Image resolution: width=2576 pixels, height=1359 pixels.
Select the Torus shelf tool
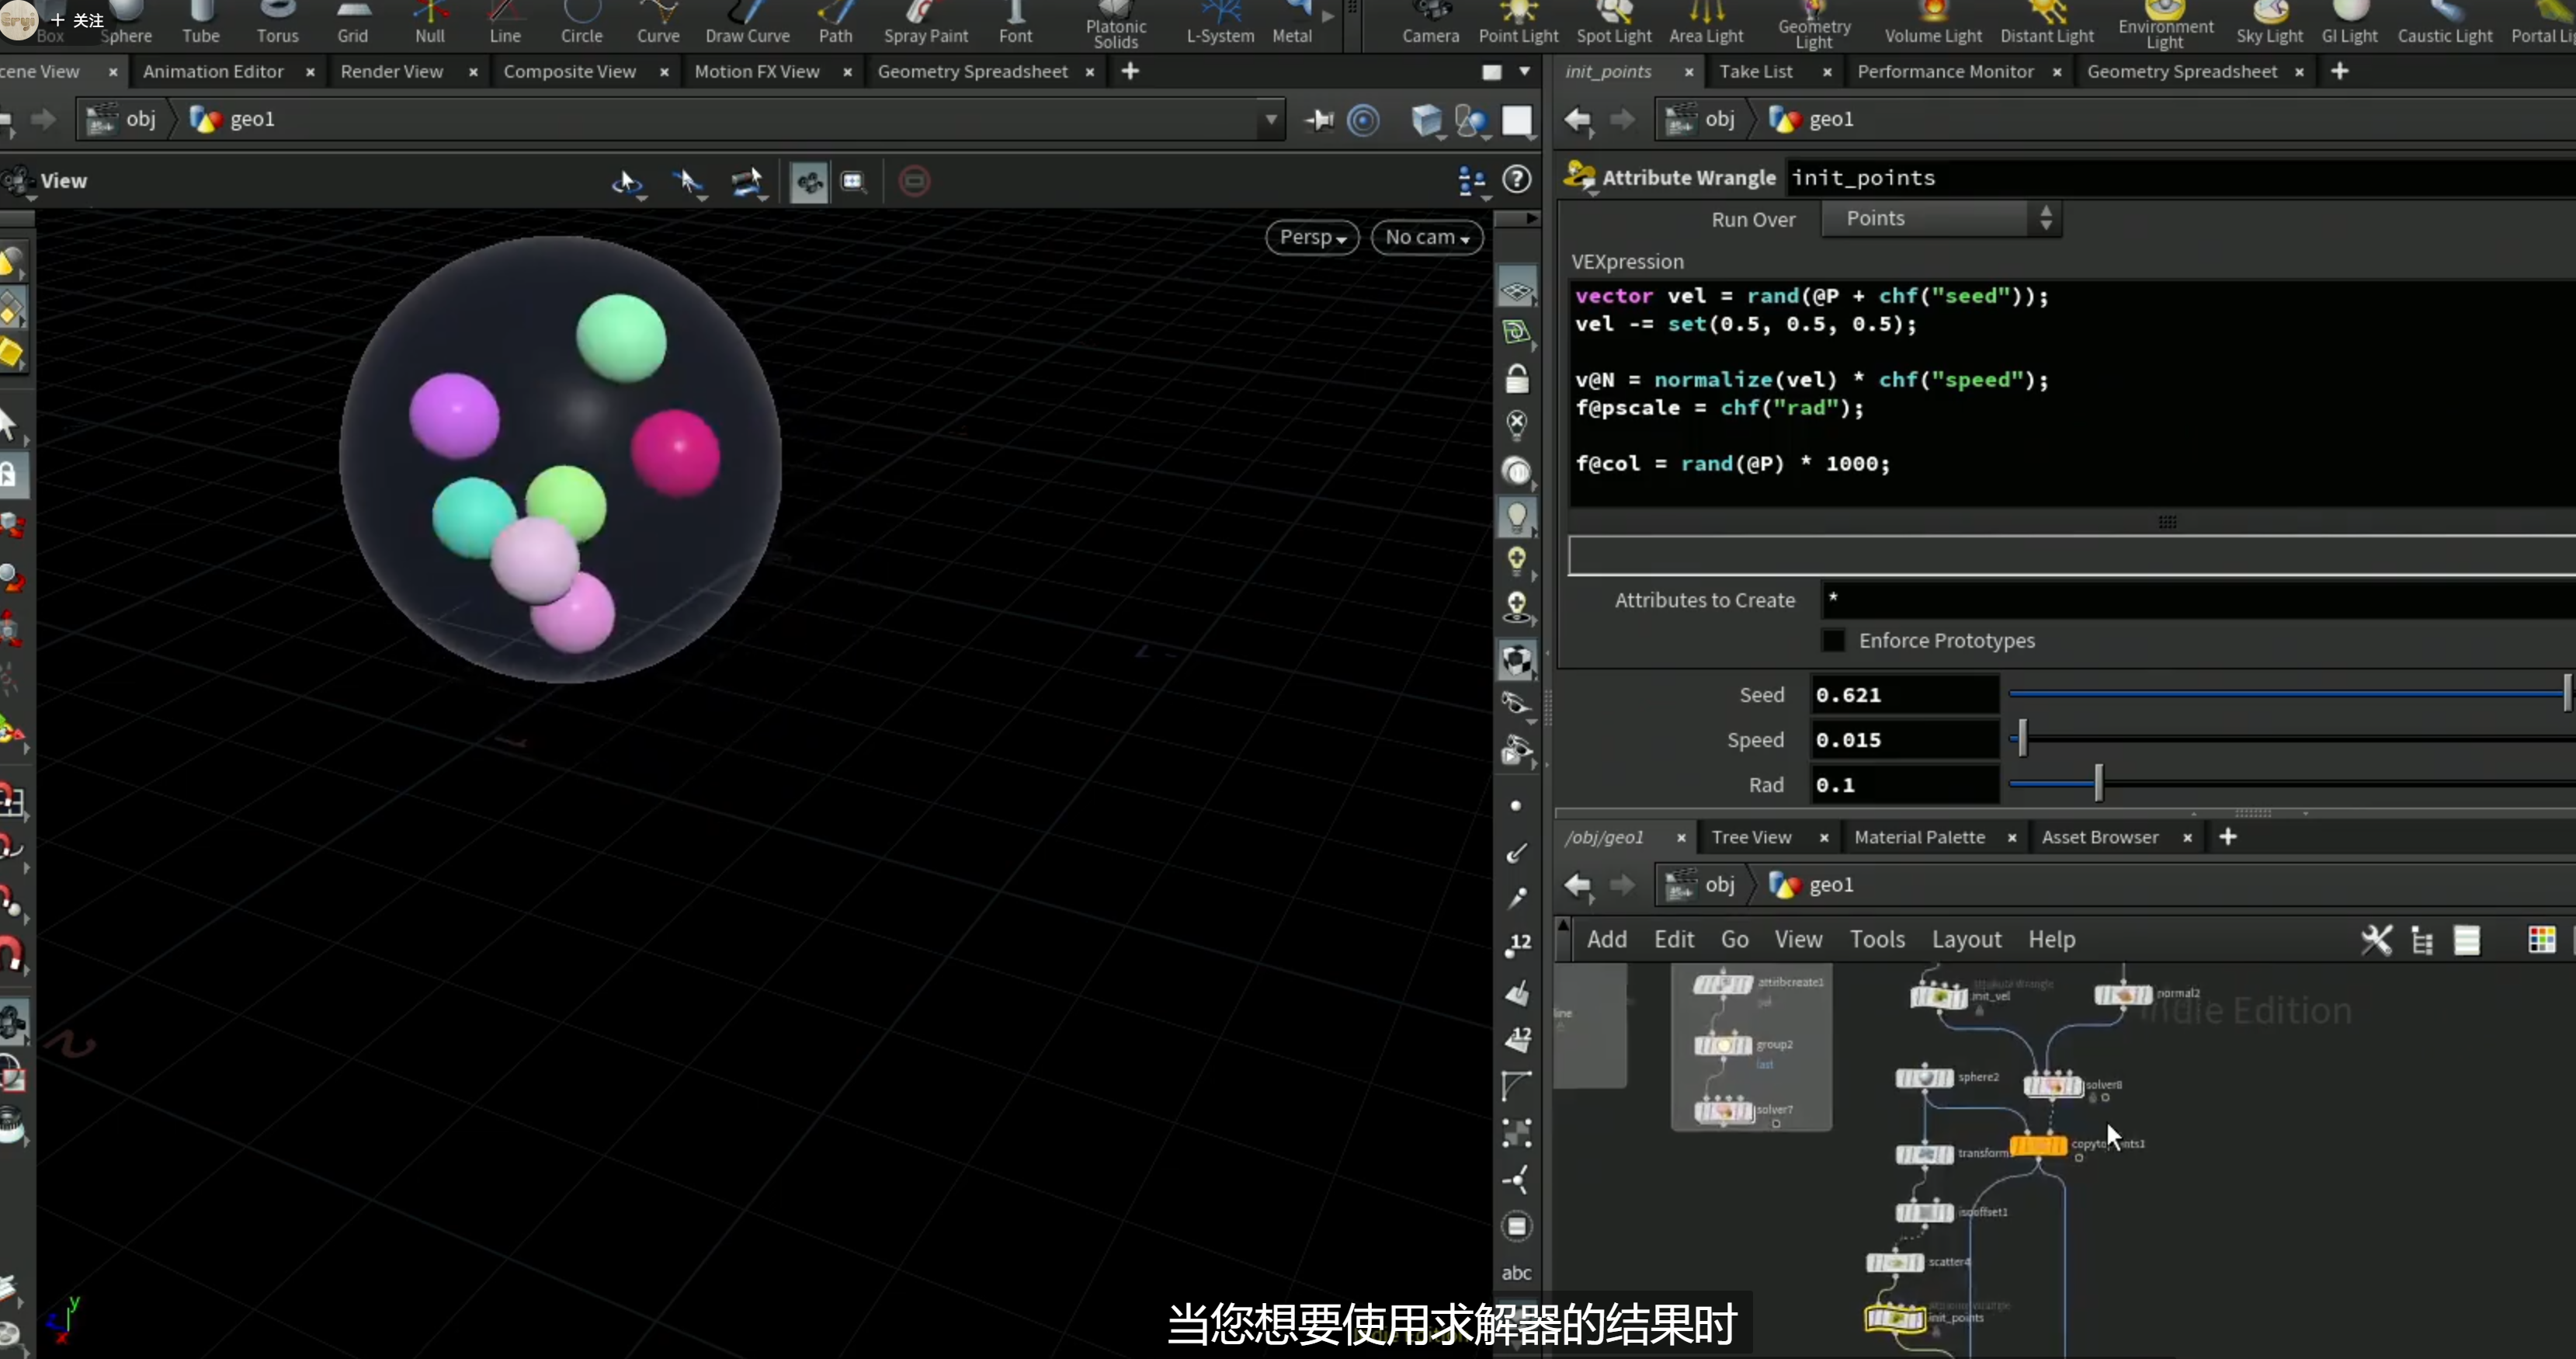(x=277, y=23)
